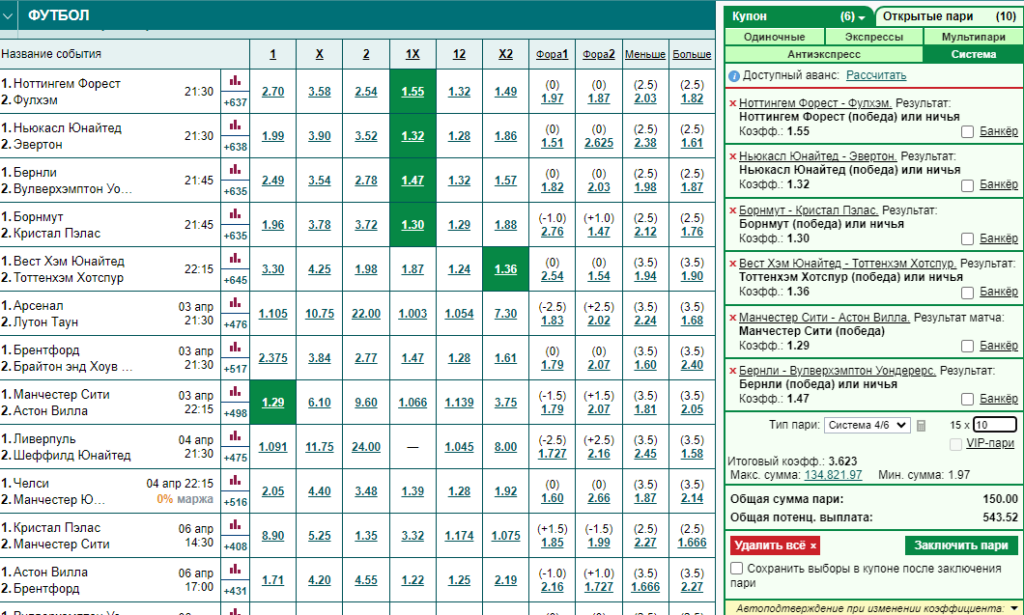1024x615 pixels.
Task: Deselect highlighted 1.36 X2 West Ham – Tottenham
Action: (x=505, y=269)
